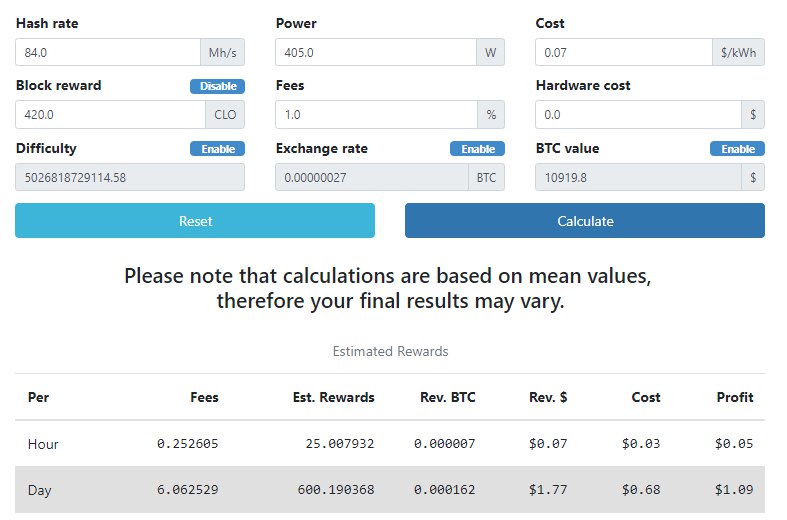Click the Cost column header in table
The height and width of the screenshot is (520, 787).
click(646, 397)
